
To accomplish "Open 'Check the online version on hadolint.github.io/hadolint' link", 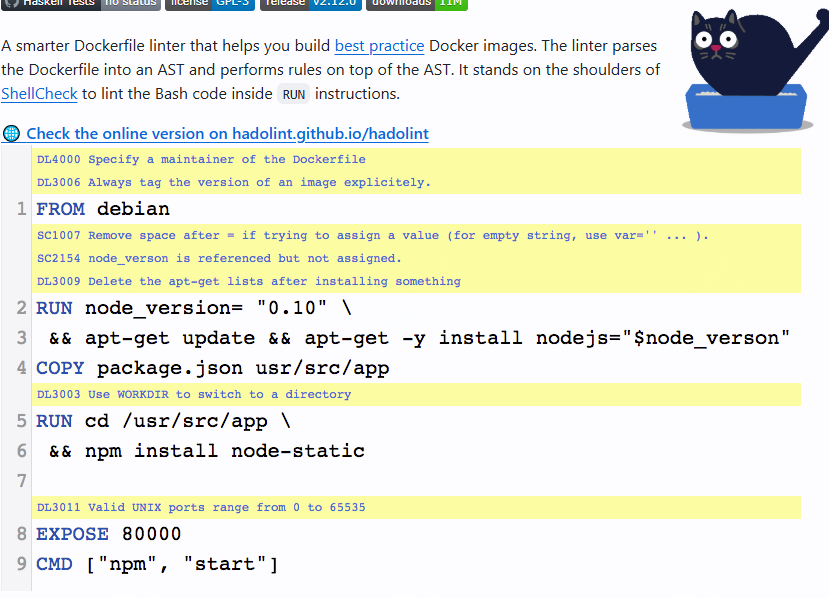I will [227, 134].
